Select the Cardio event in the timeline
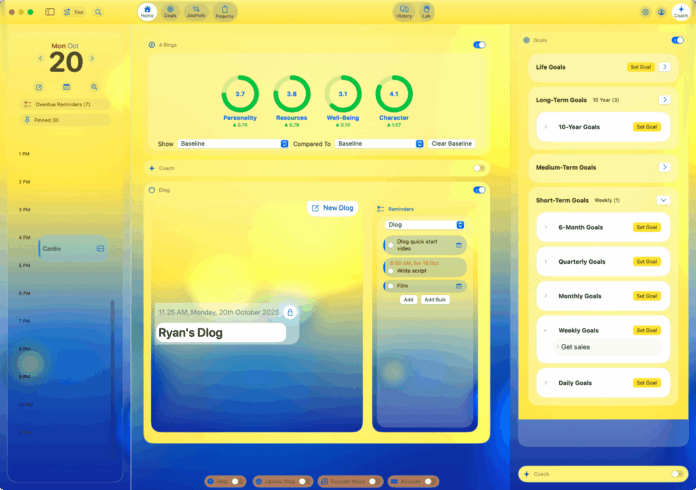 (x=72, y=248)
